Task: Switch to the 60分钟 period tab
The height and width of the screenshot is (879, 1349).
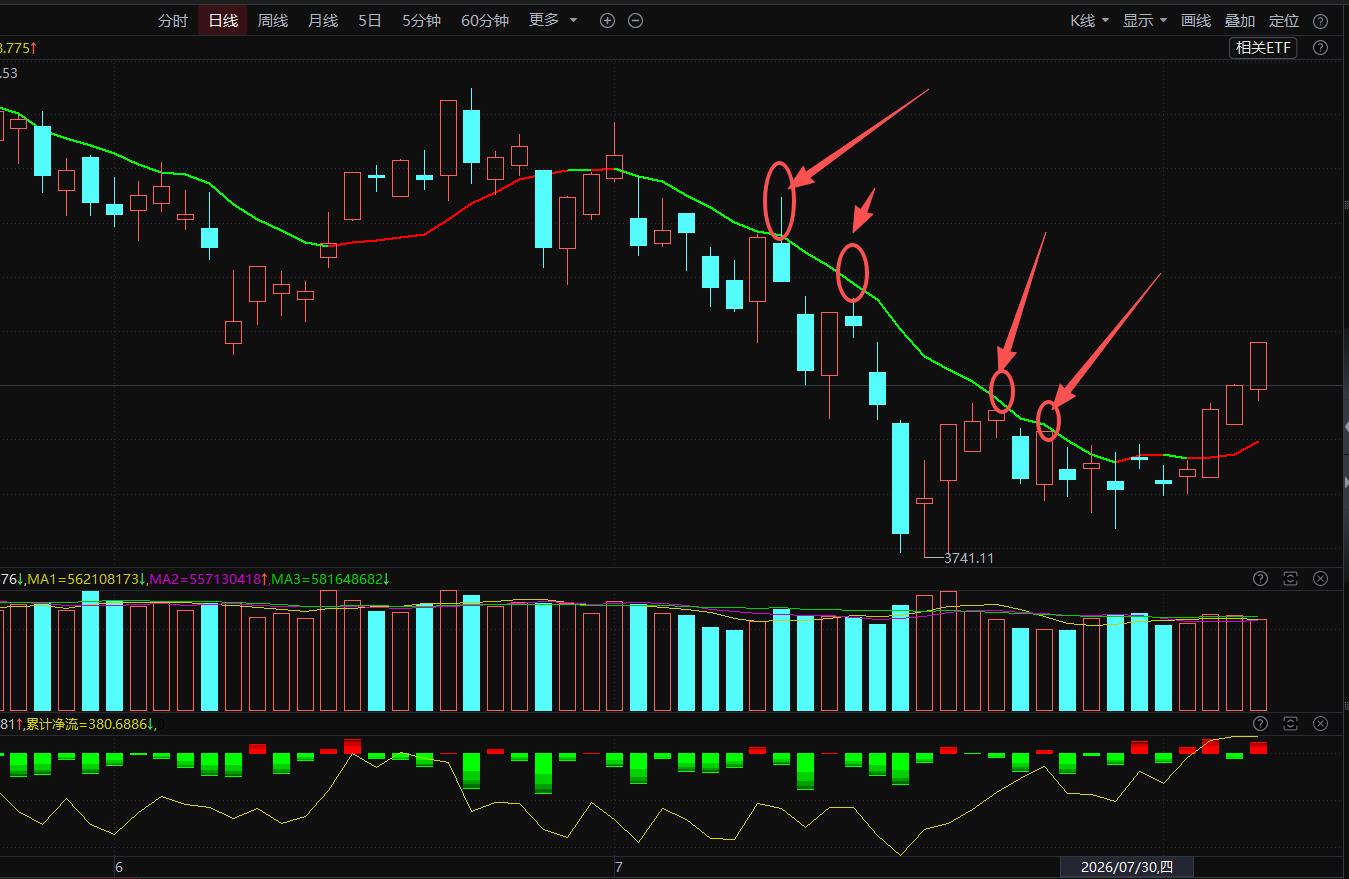Action: [485, 21]
